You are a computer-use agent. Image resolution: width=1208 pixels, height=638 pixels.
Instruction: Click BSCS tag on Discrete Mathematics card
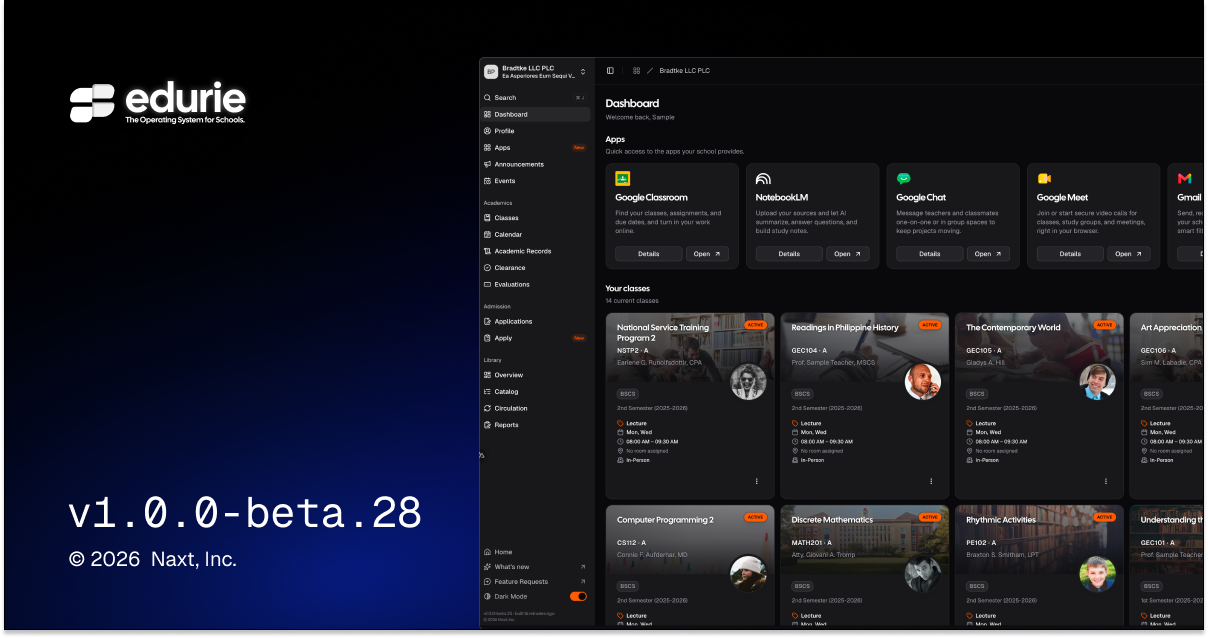click(x=803, y=586)
